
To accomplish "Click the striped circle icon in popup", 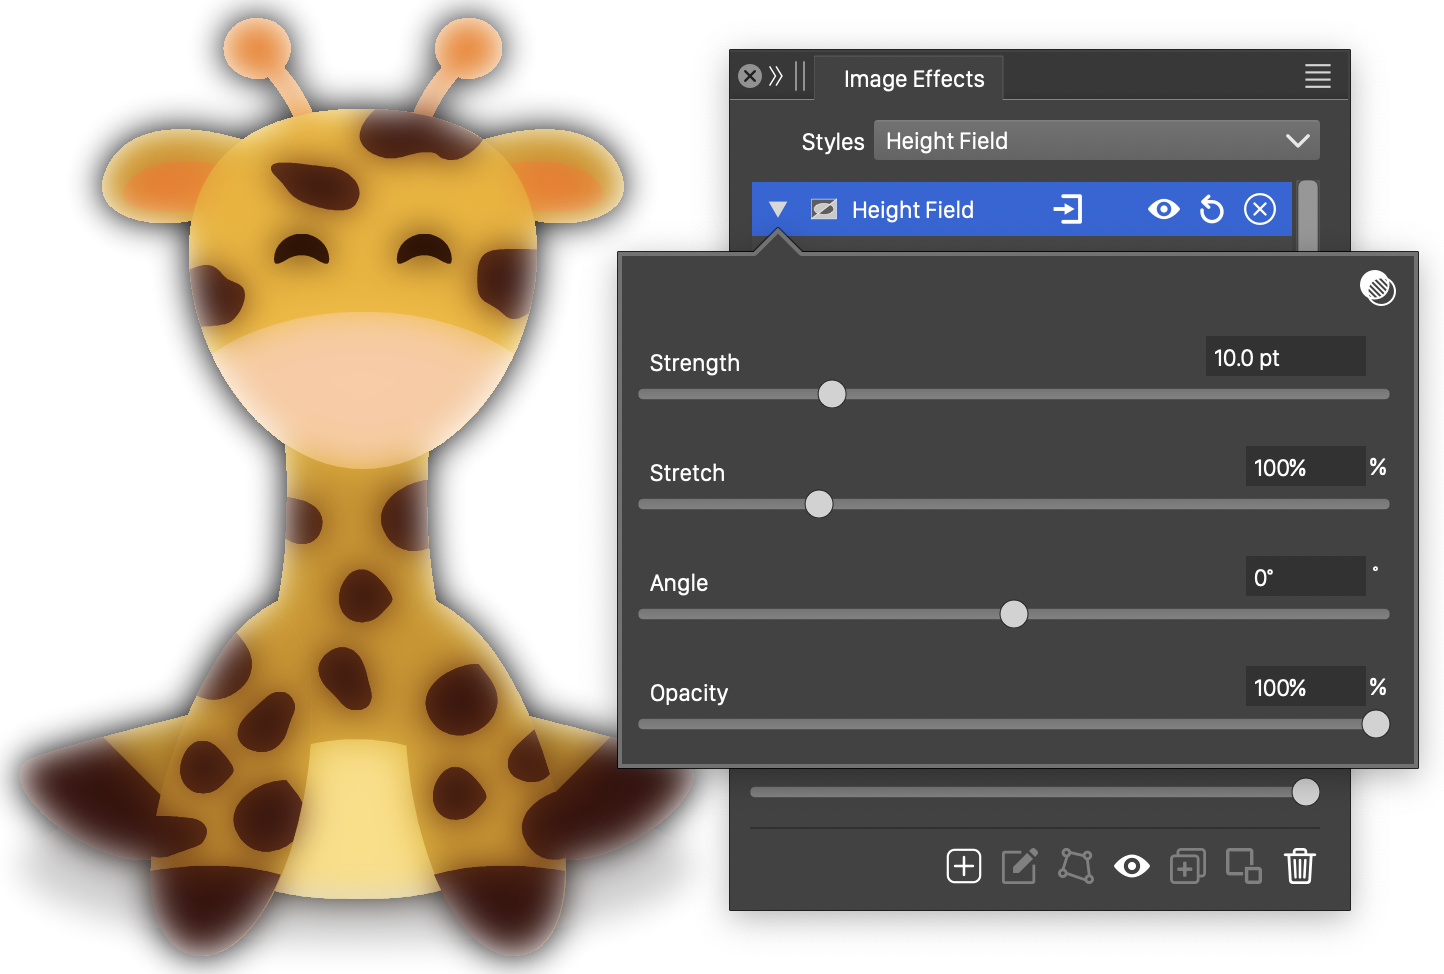I will click(x=1377, y=289).
